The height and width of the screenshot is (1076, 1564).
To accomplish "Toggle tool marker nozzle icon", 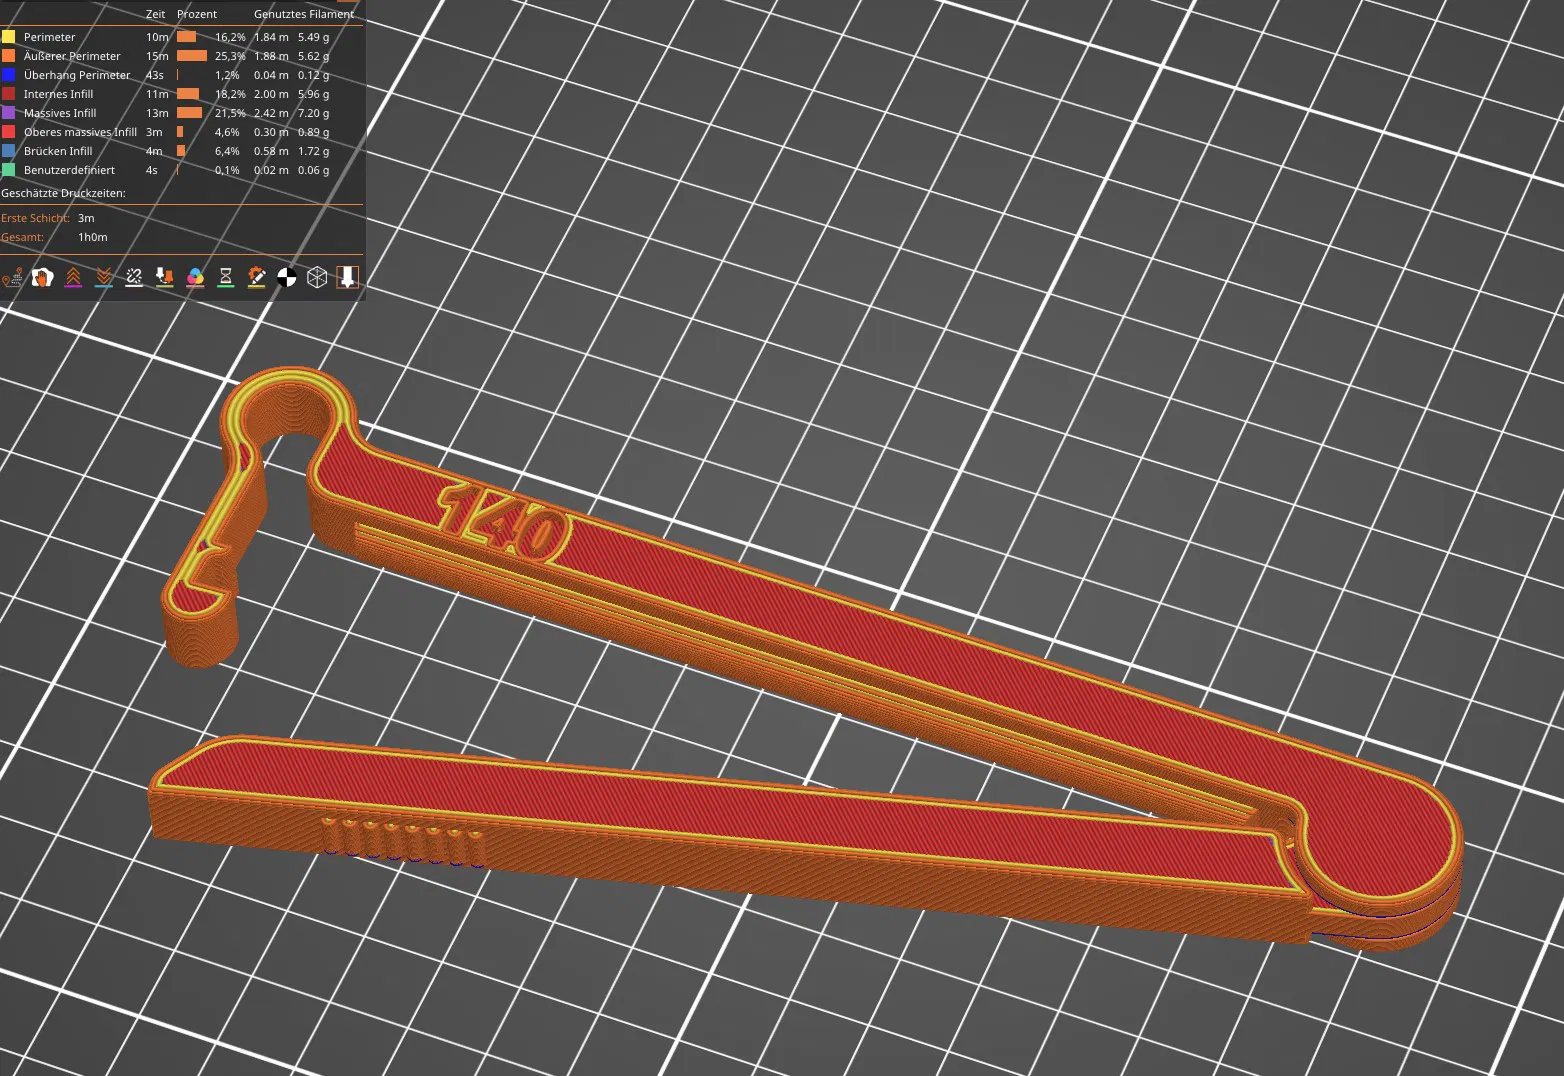I will pyautogui.click(x=347, y=278).
